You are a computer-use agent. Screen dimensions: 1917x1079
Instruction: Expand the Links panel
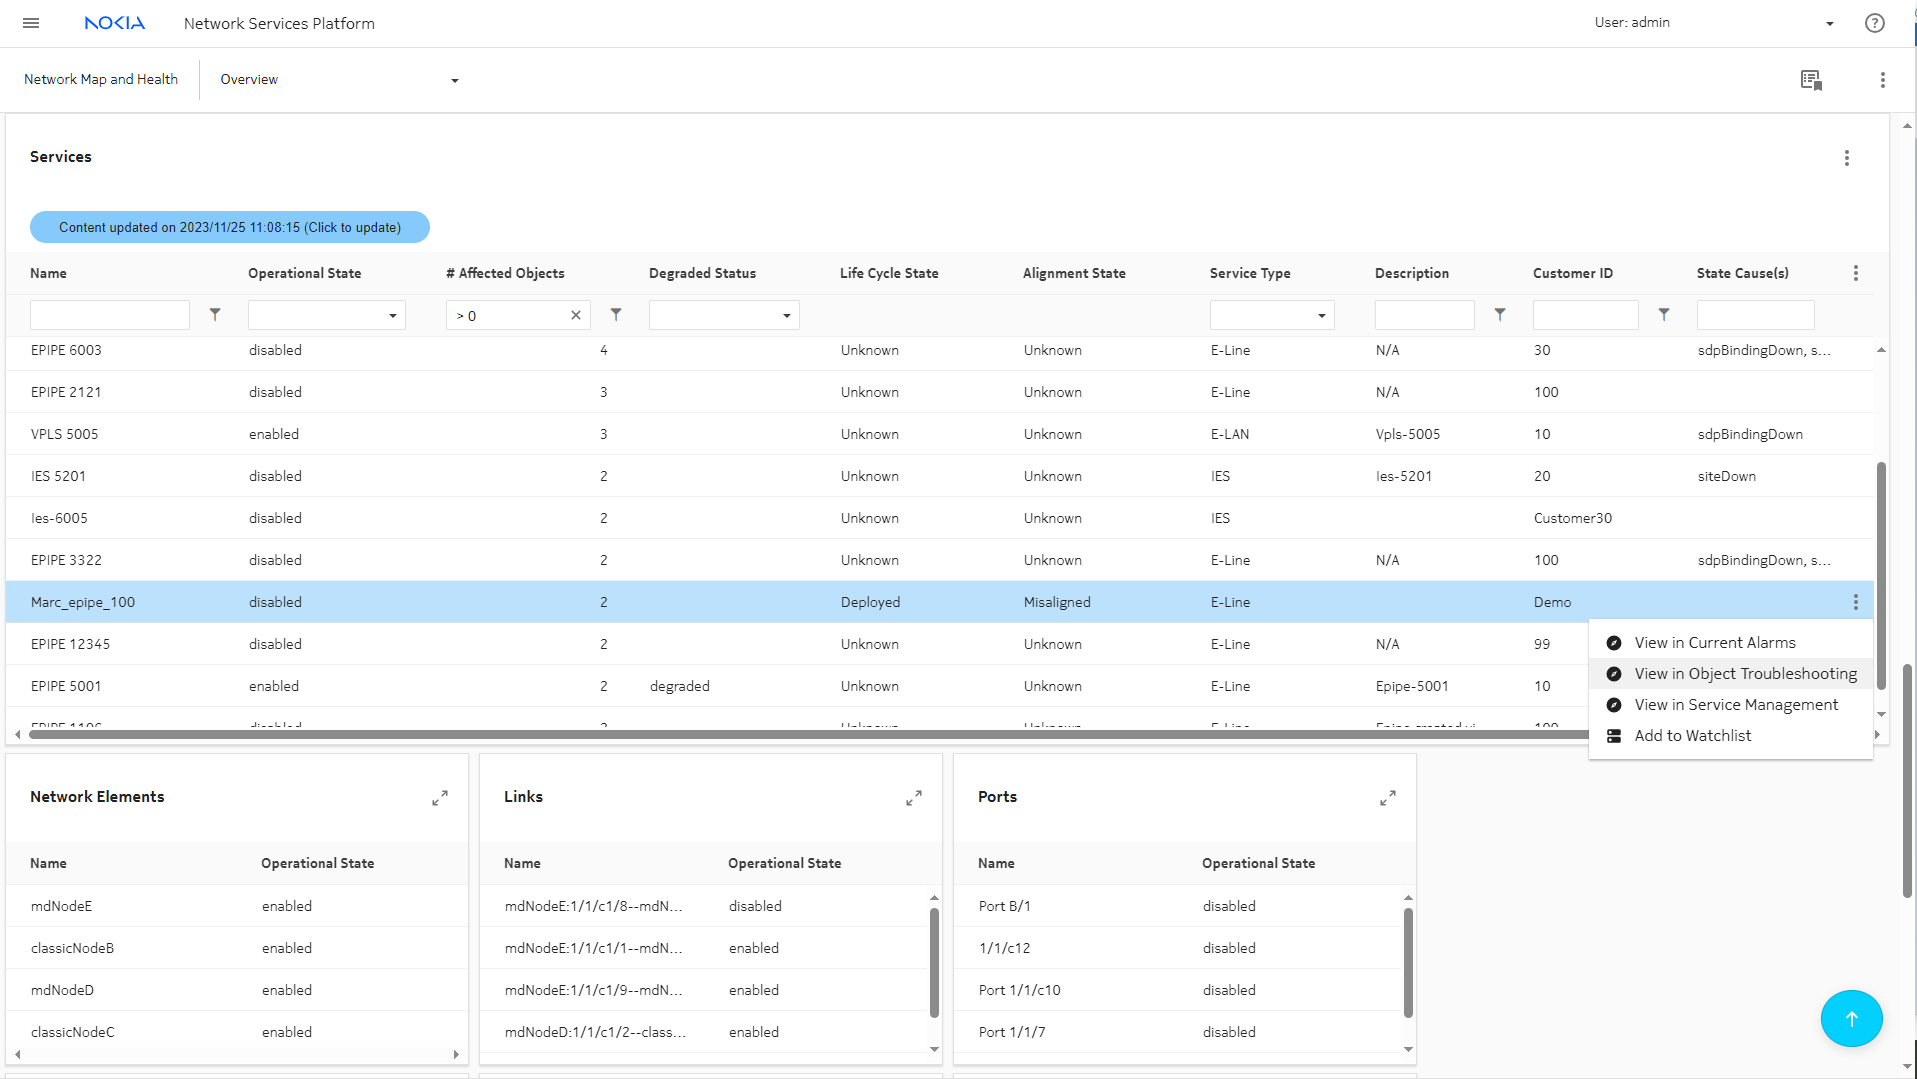[914, 798]
